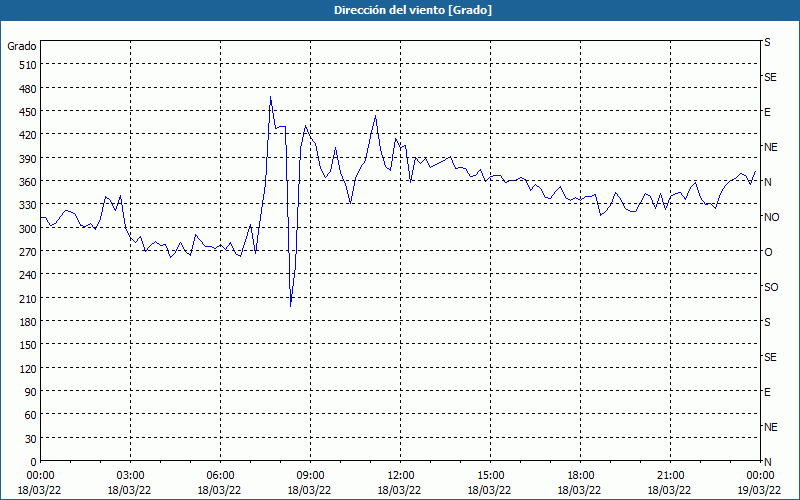800x500 pixels.
Task: Click the 'N' compass label at the 0 level
Action: click(x=767, y=462)
